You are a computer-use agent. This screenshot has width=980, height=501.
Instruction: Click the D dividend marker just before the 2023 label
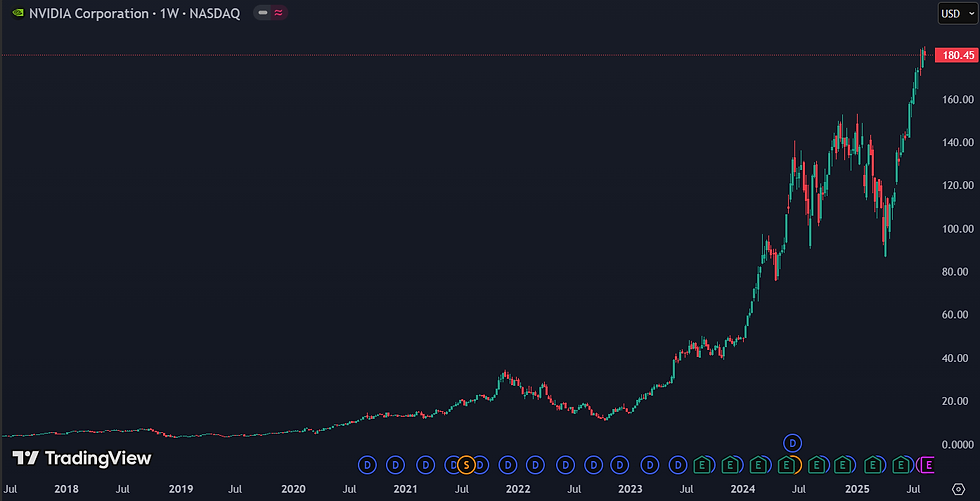click(619, 465)
